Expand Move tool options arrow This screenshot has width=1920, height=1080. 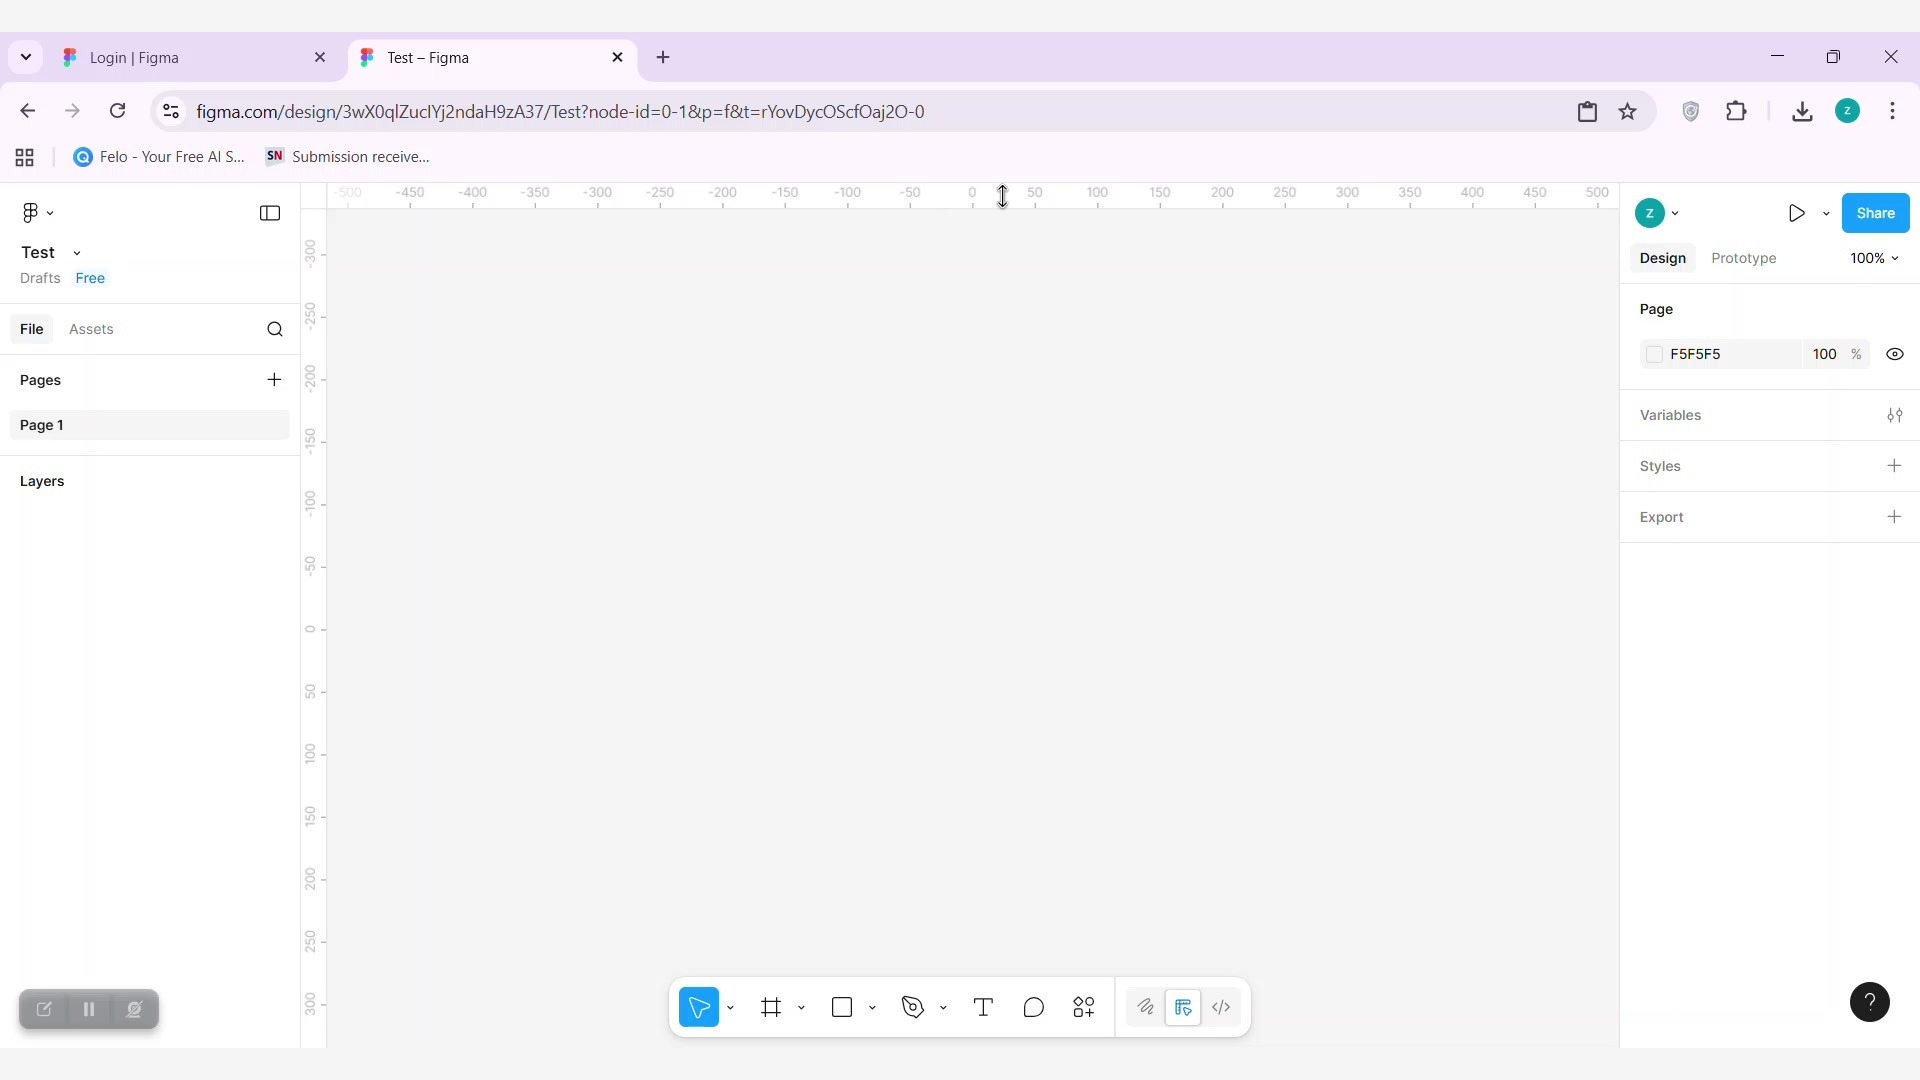pos(731,1008)
